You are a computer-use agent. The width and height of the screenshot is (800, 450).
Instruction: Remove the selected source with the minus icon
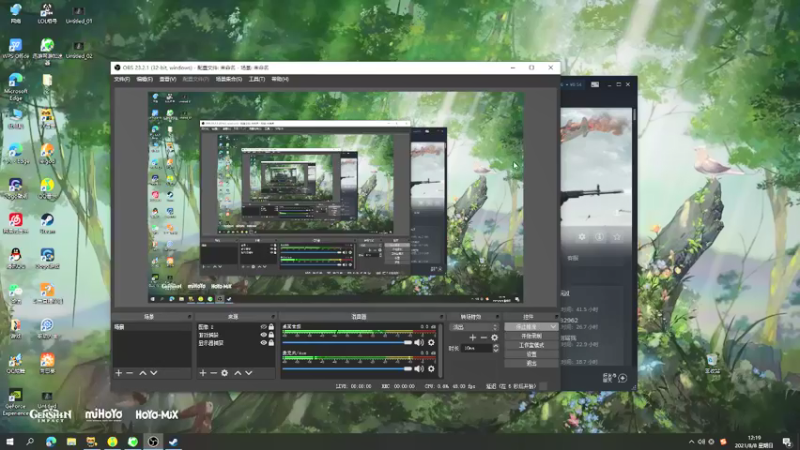[213, 373]
